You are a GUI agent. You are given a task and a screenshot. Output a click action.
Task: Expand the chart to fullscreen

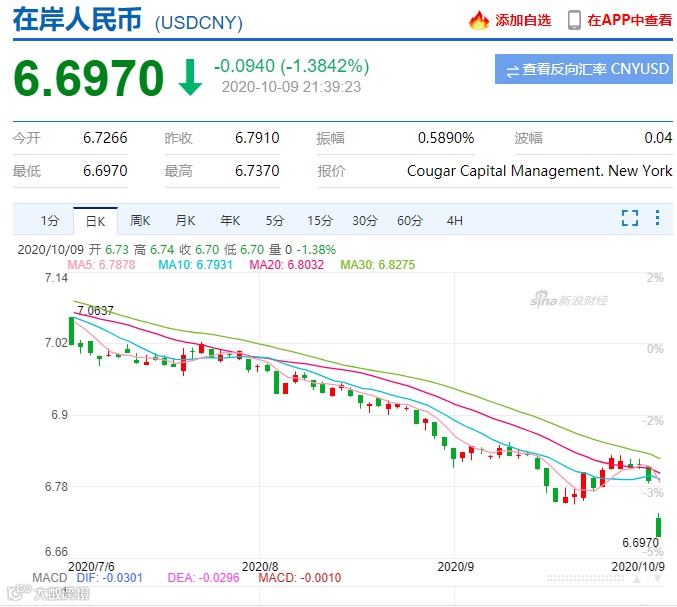pos(630,218)
